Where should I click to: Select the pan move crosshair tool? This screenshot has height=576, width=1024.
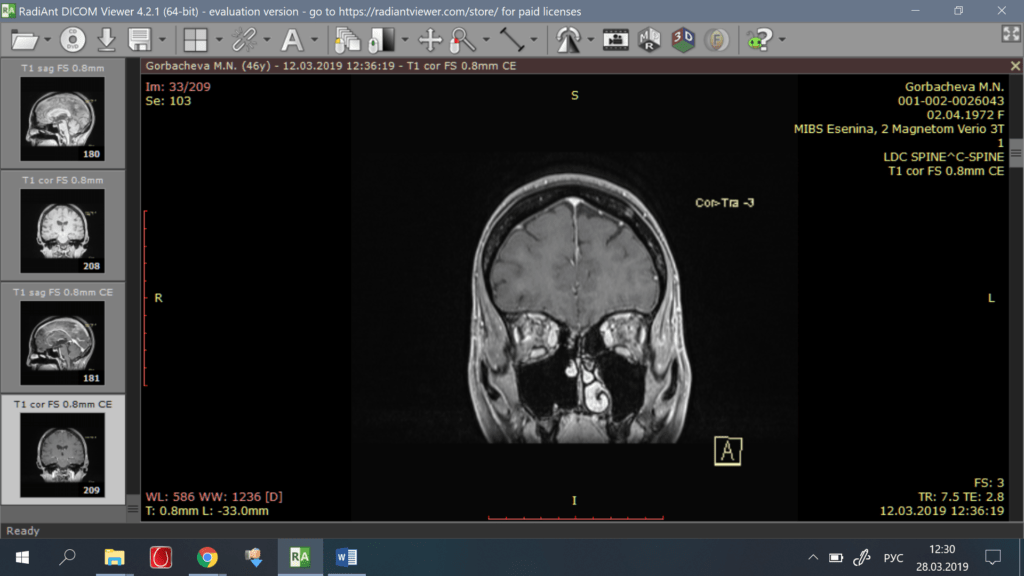point(430,40)
